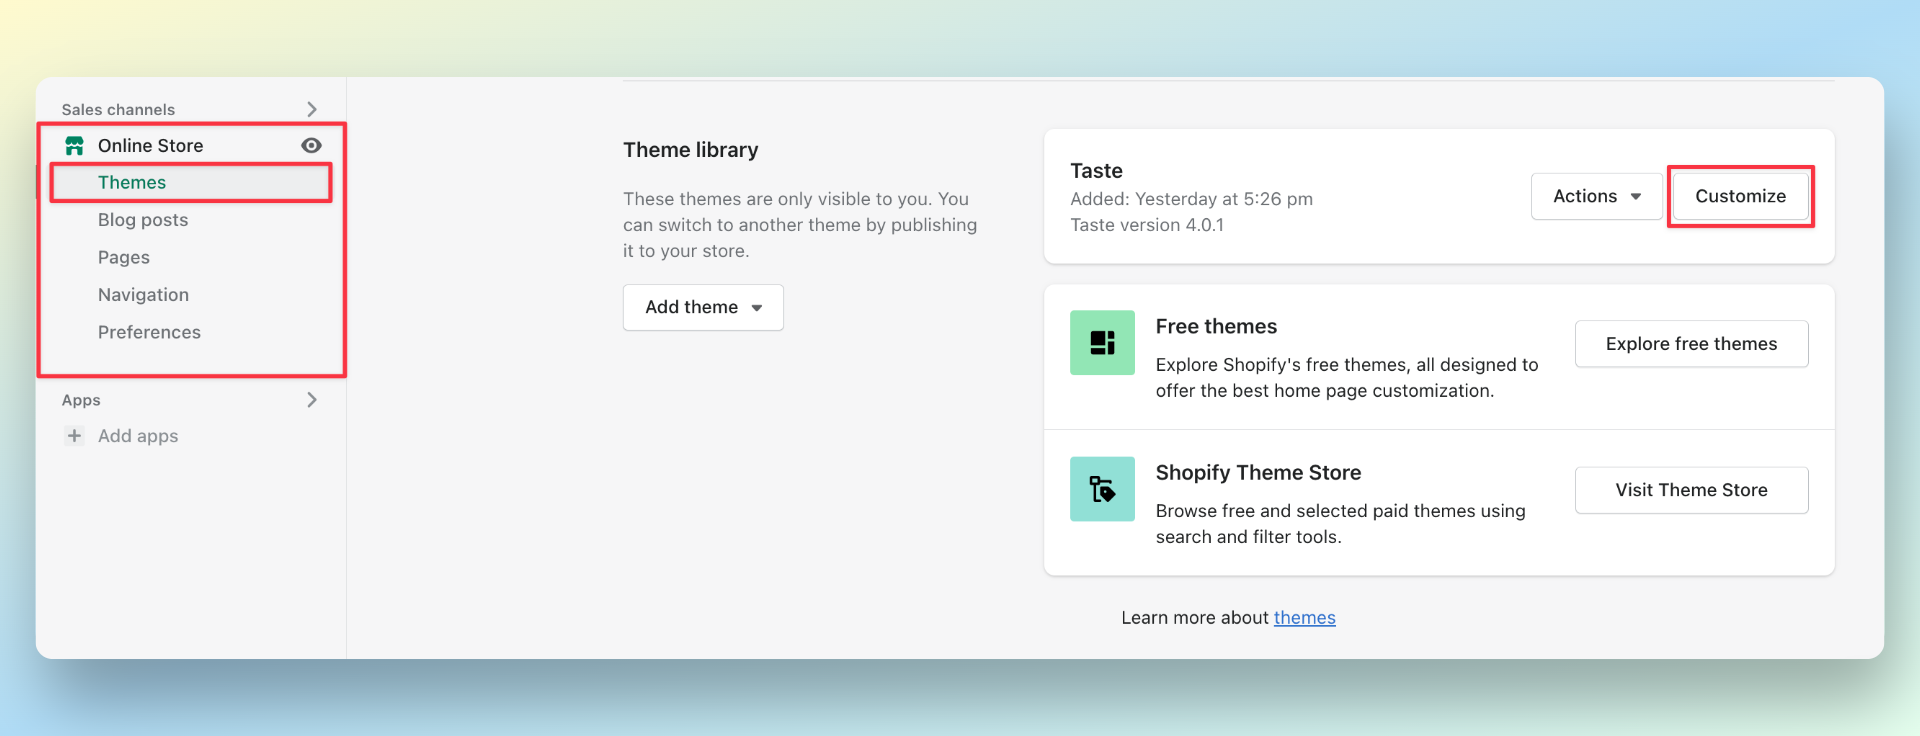Click the Free themes layout icon
The image size is (1920, 736).
pos(1102,343)
